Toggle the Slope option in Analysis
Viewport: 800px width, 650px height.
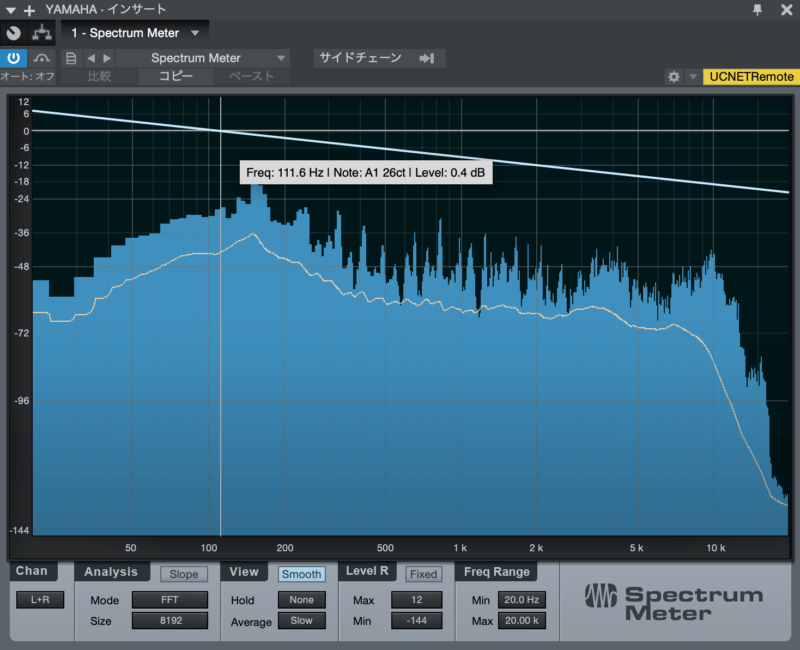click(x=184, y=574)
